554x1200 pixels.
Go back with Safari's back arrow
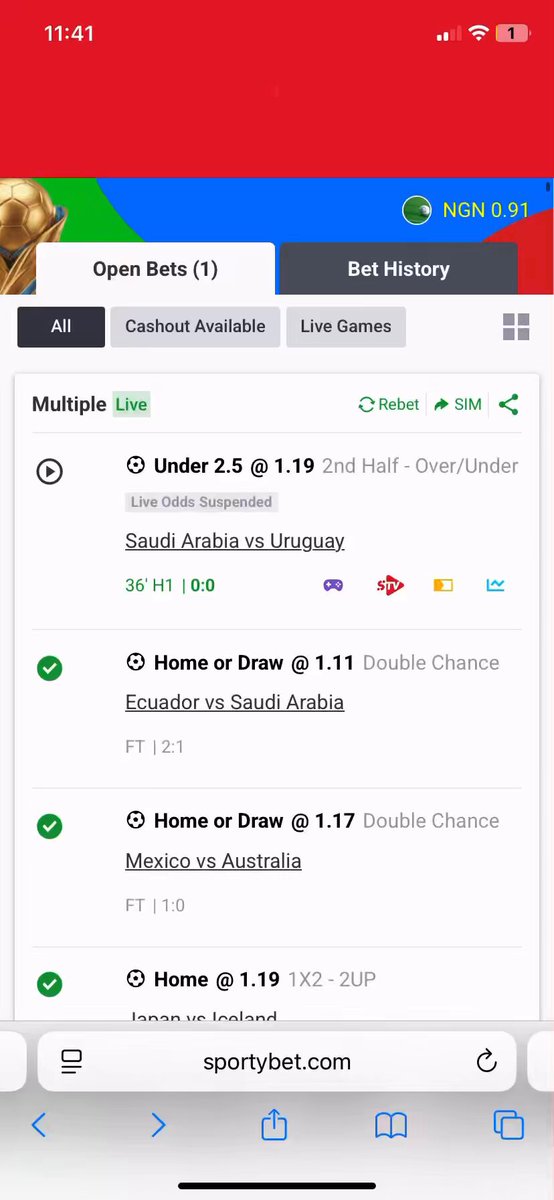39,1125
